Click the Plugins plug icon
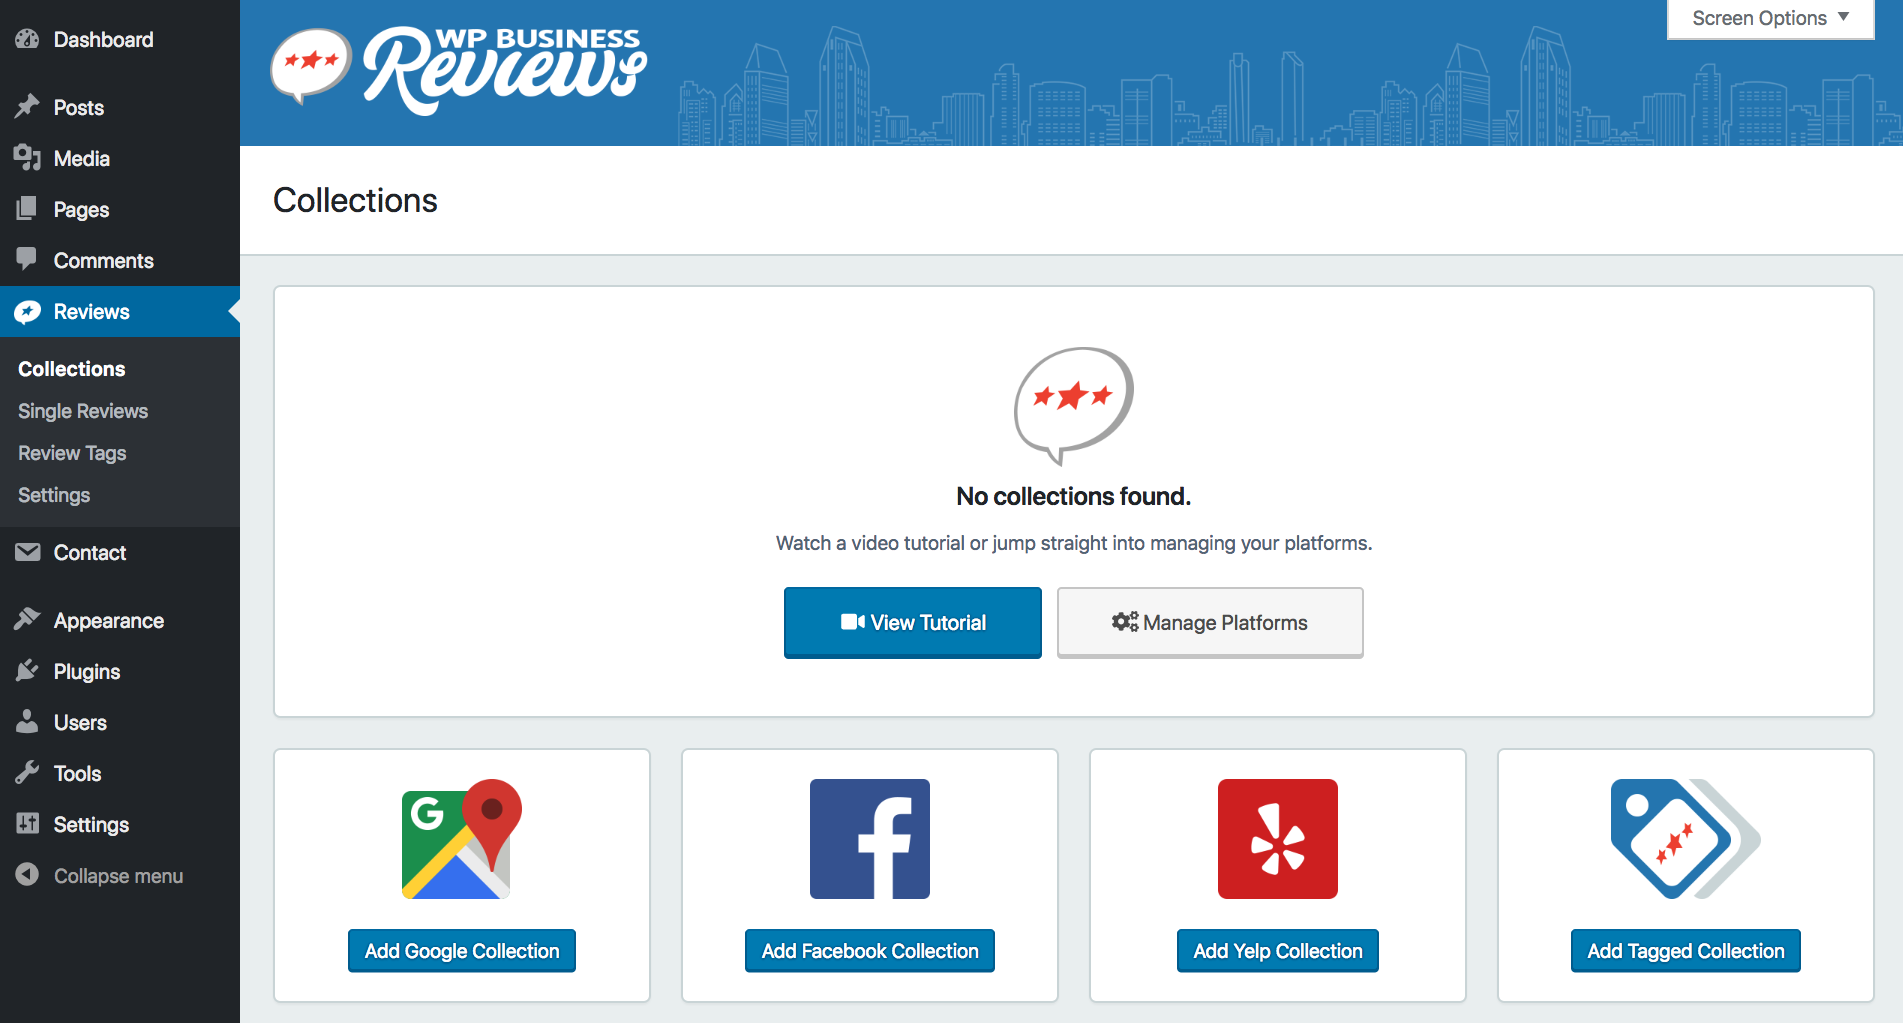This screenshot has height=1023, width=1903. [27, 671]
